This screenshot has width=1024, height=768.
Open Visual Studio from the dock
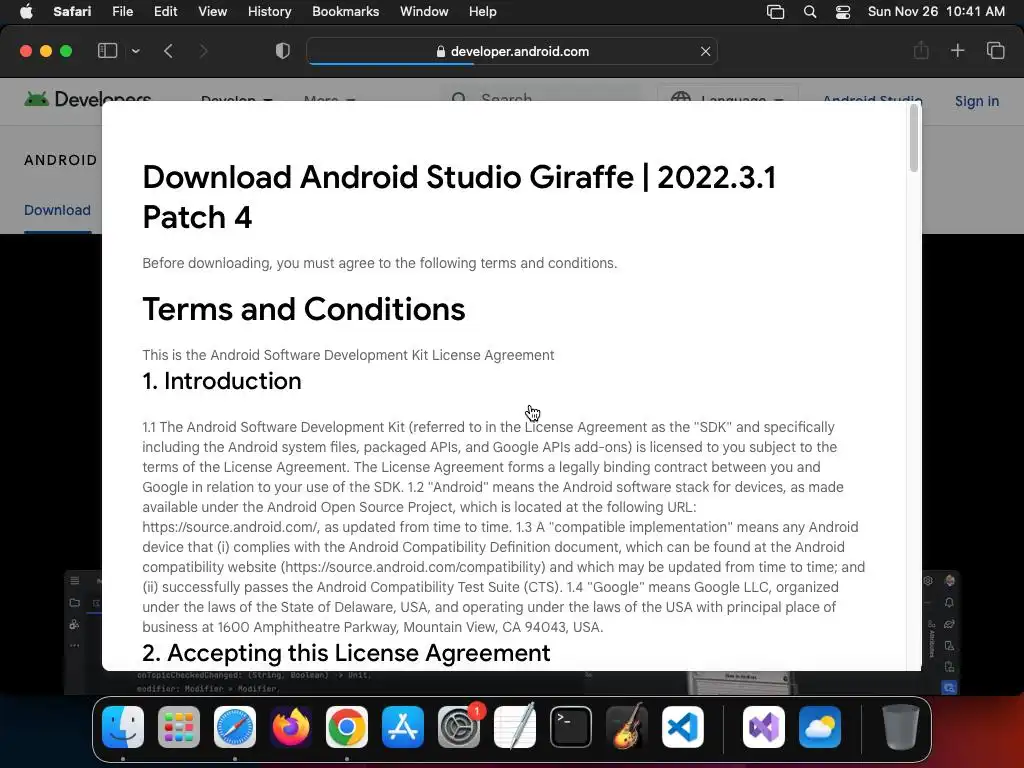tap(764, 727)
